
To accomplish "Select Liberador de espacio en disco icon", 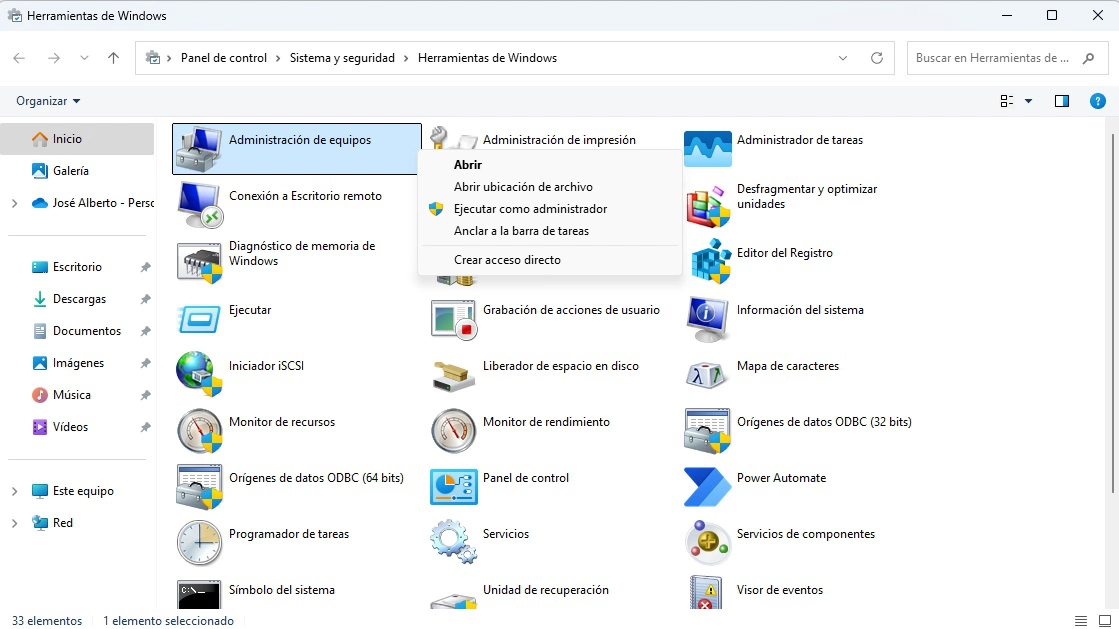I will click(x=453, y=376).
